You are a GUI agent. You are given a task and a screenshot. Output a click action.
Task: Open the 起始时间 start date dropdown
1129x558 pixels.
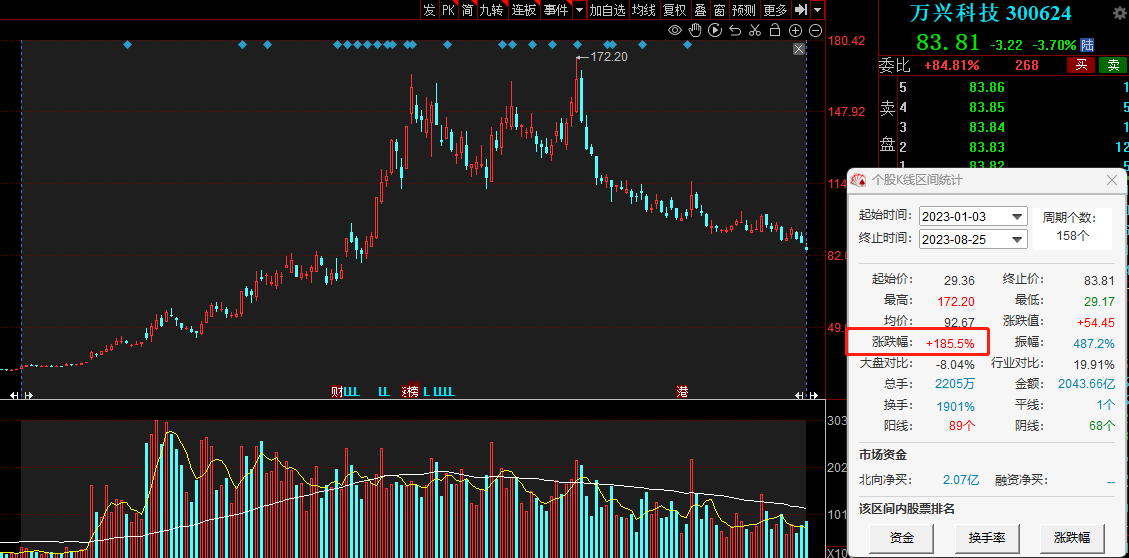pos(1017,217)
